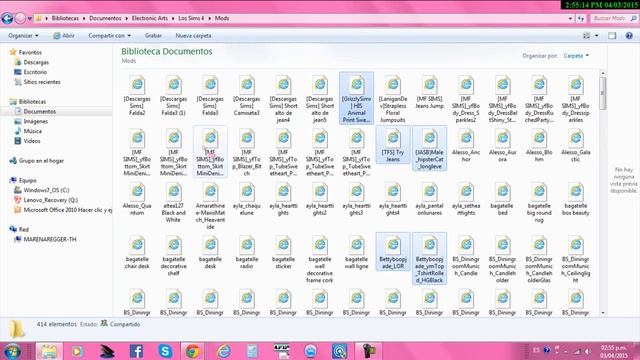This screenshot has height=360, width=640.
Task: Click the refresh button next to address bar
Action: coord(581,18)
